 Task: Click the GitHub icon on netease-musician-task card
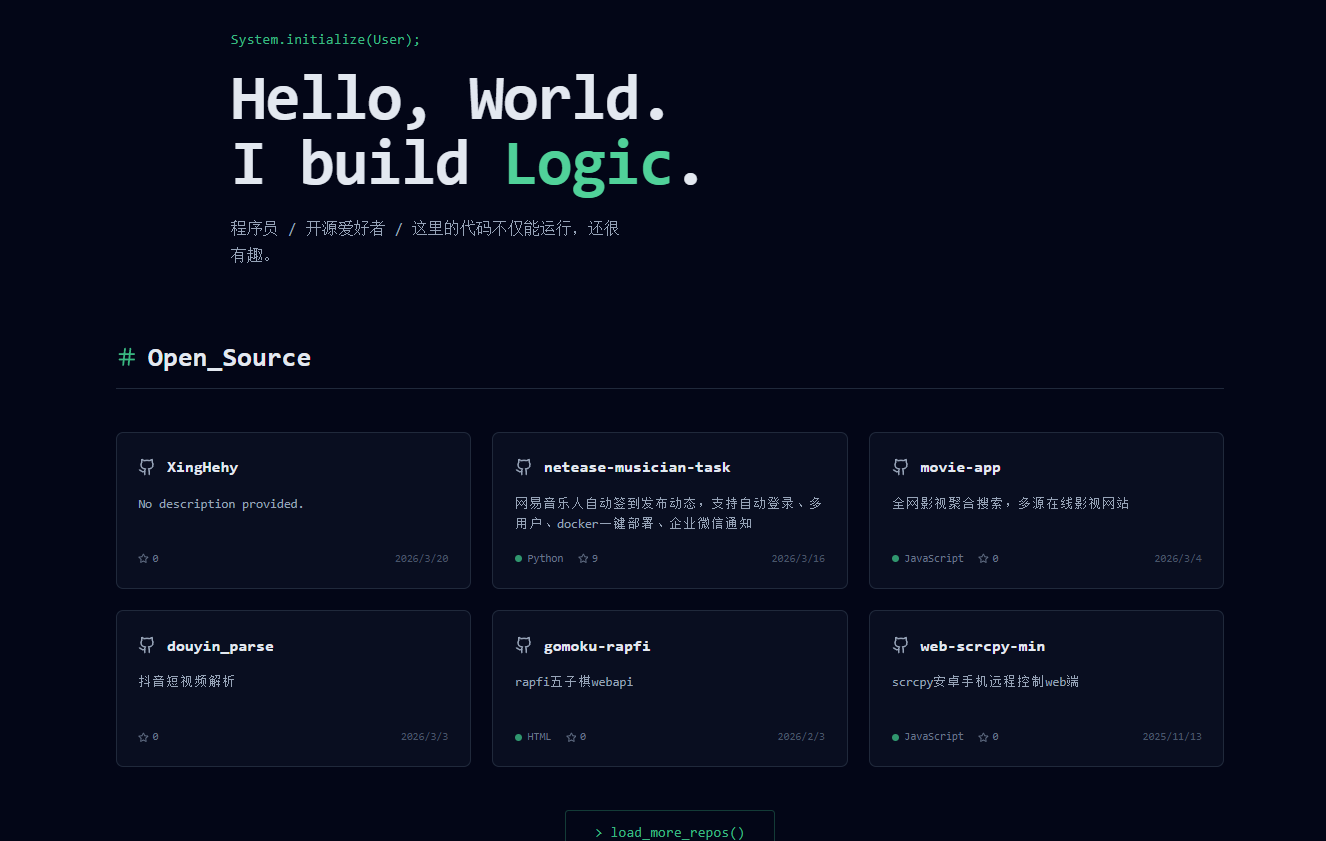pos(523,467)
